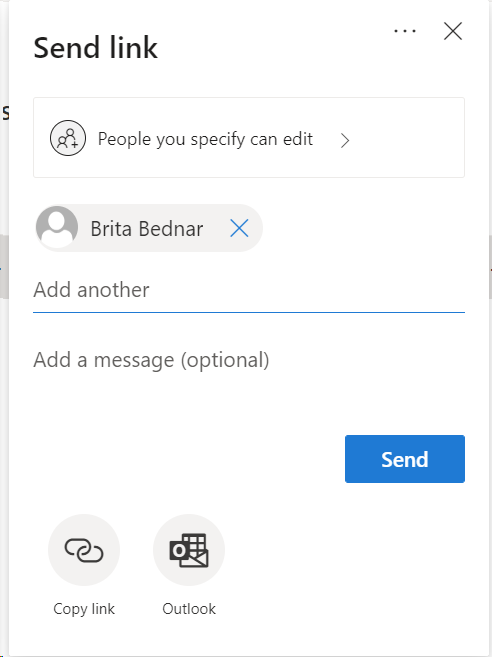Viewport: 492px width, 657px height.
Task: Click the people-with-plus link settings icon
Action: tap(68, 138)
